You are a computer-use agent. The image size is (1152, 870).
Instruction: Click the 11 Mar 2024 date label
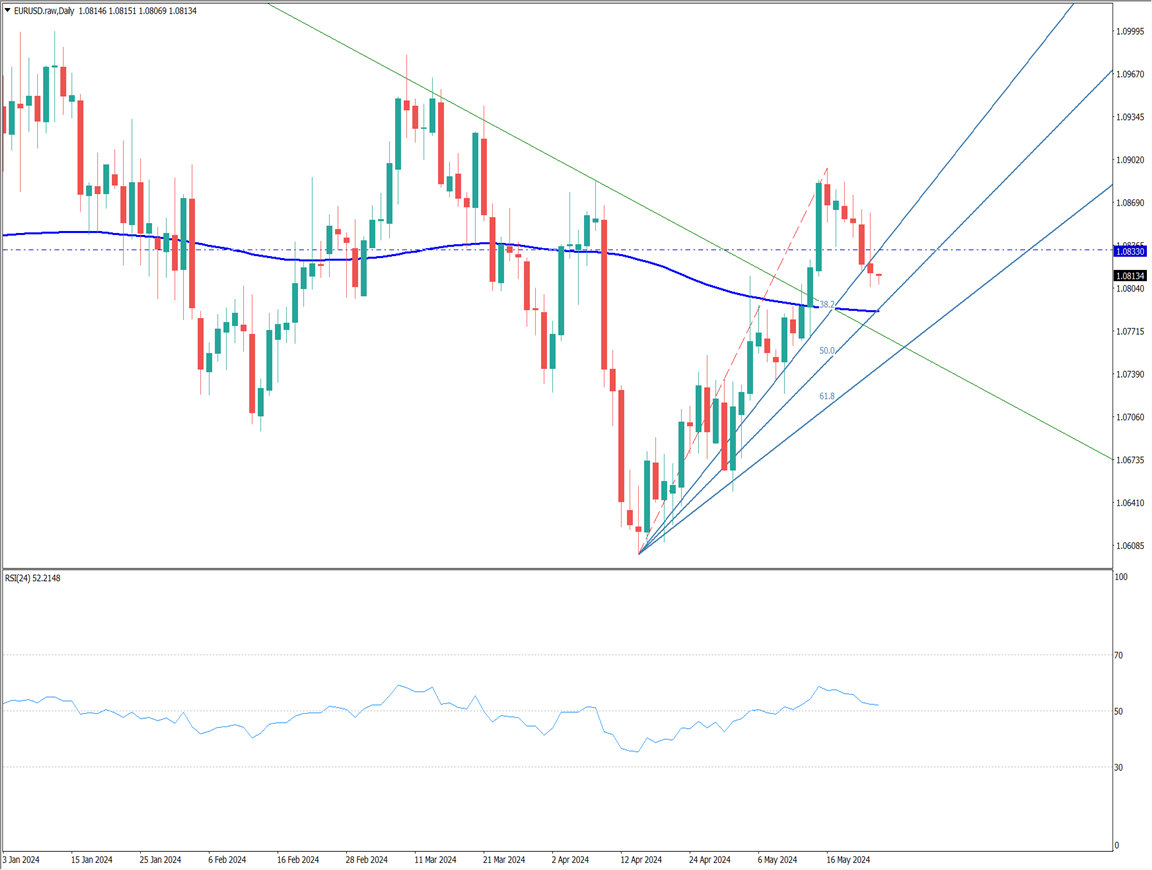pos(437,859)
